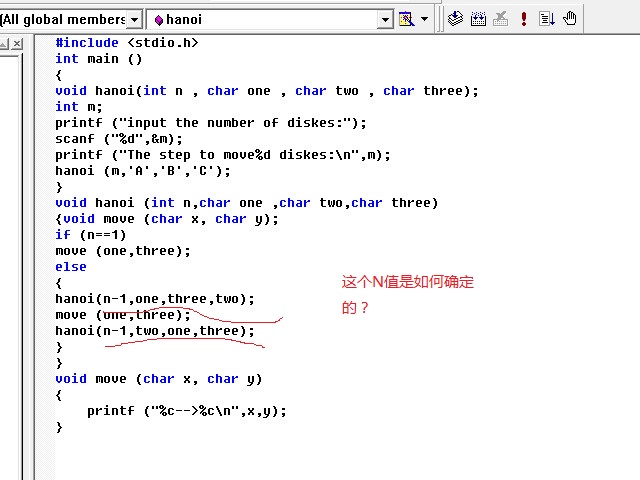Image resolution: width=640 pixels, height=480 pixels.
Task: Click the WizardBar actions wand icon
Action: tap(406, 19)
